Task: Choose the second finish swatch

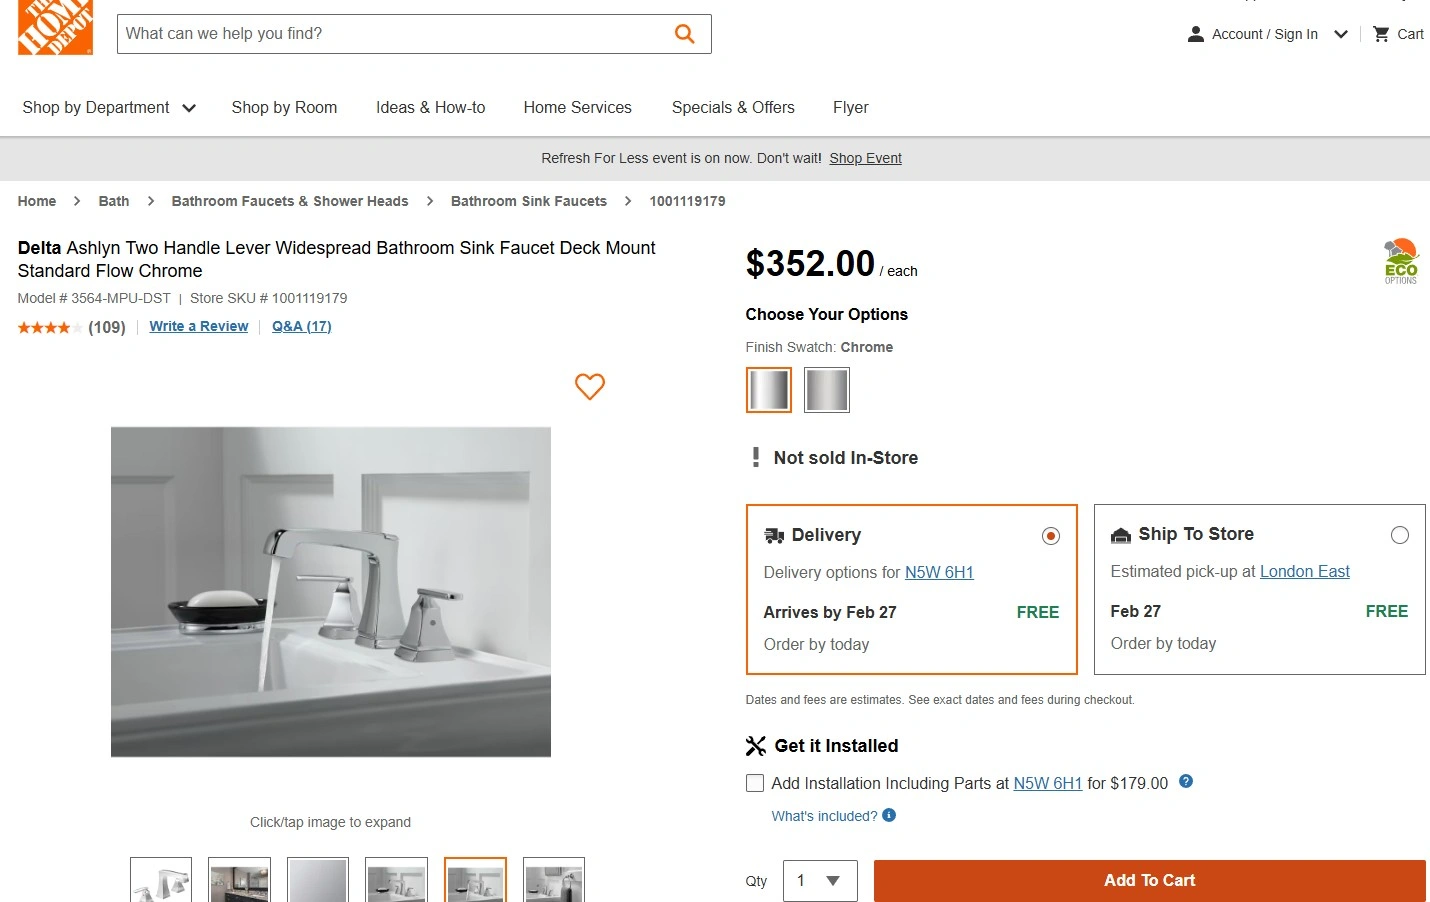Action: point(827,389)
